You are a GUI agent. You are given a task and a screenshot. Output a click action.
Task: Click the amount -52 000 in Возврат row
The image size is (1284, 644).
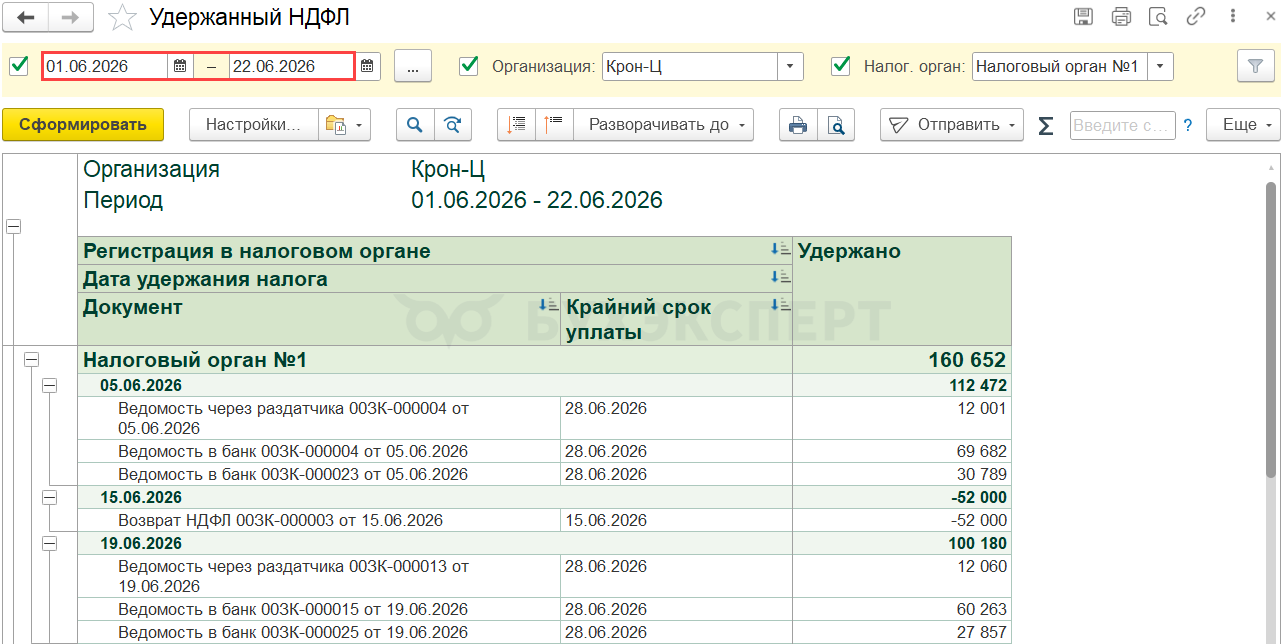point(902,520)
